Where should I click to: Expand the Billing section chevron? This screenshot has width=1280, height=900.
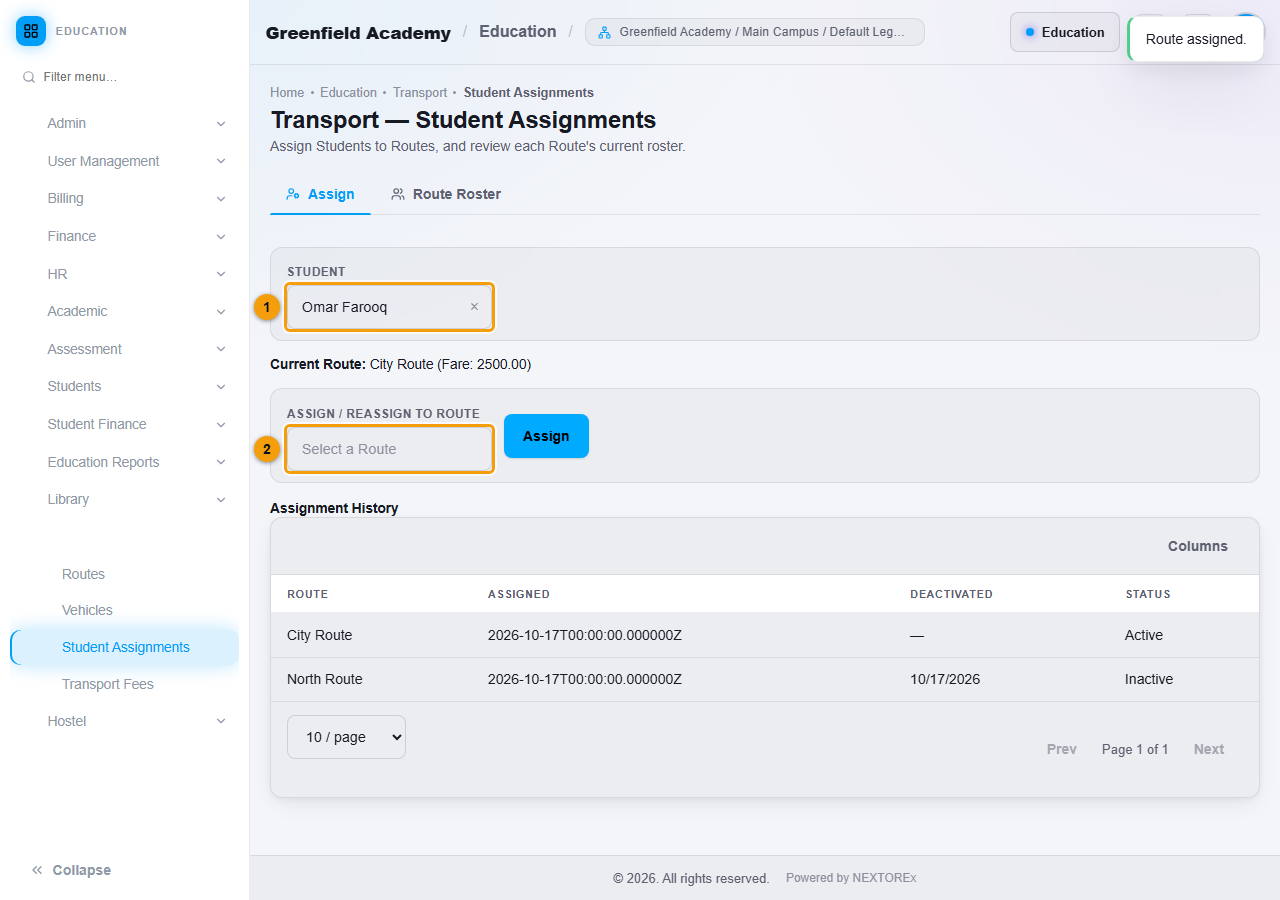tap(221, 199)
